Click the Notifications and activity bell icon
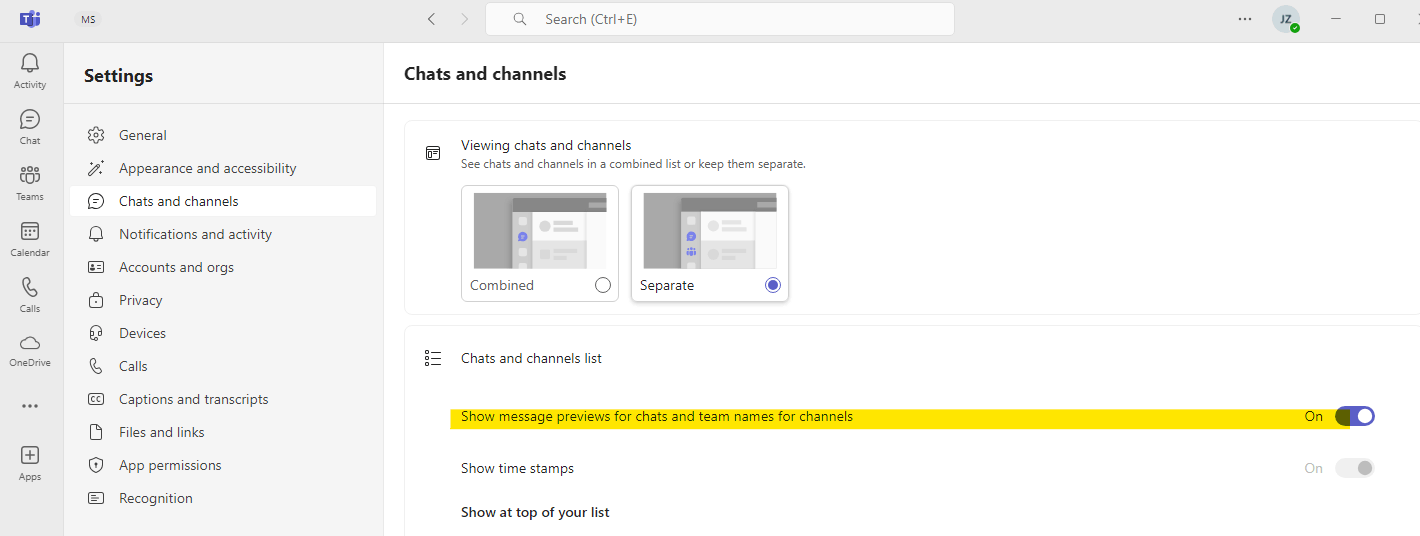 coord(96,234)
